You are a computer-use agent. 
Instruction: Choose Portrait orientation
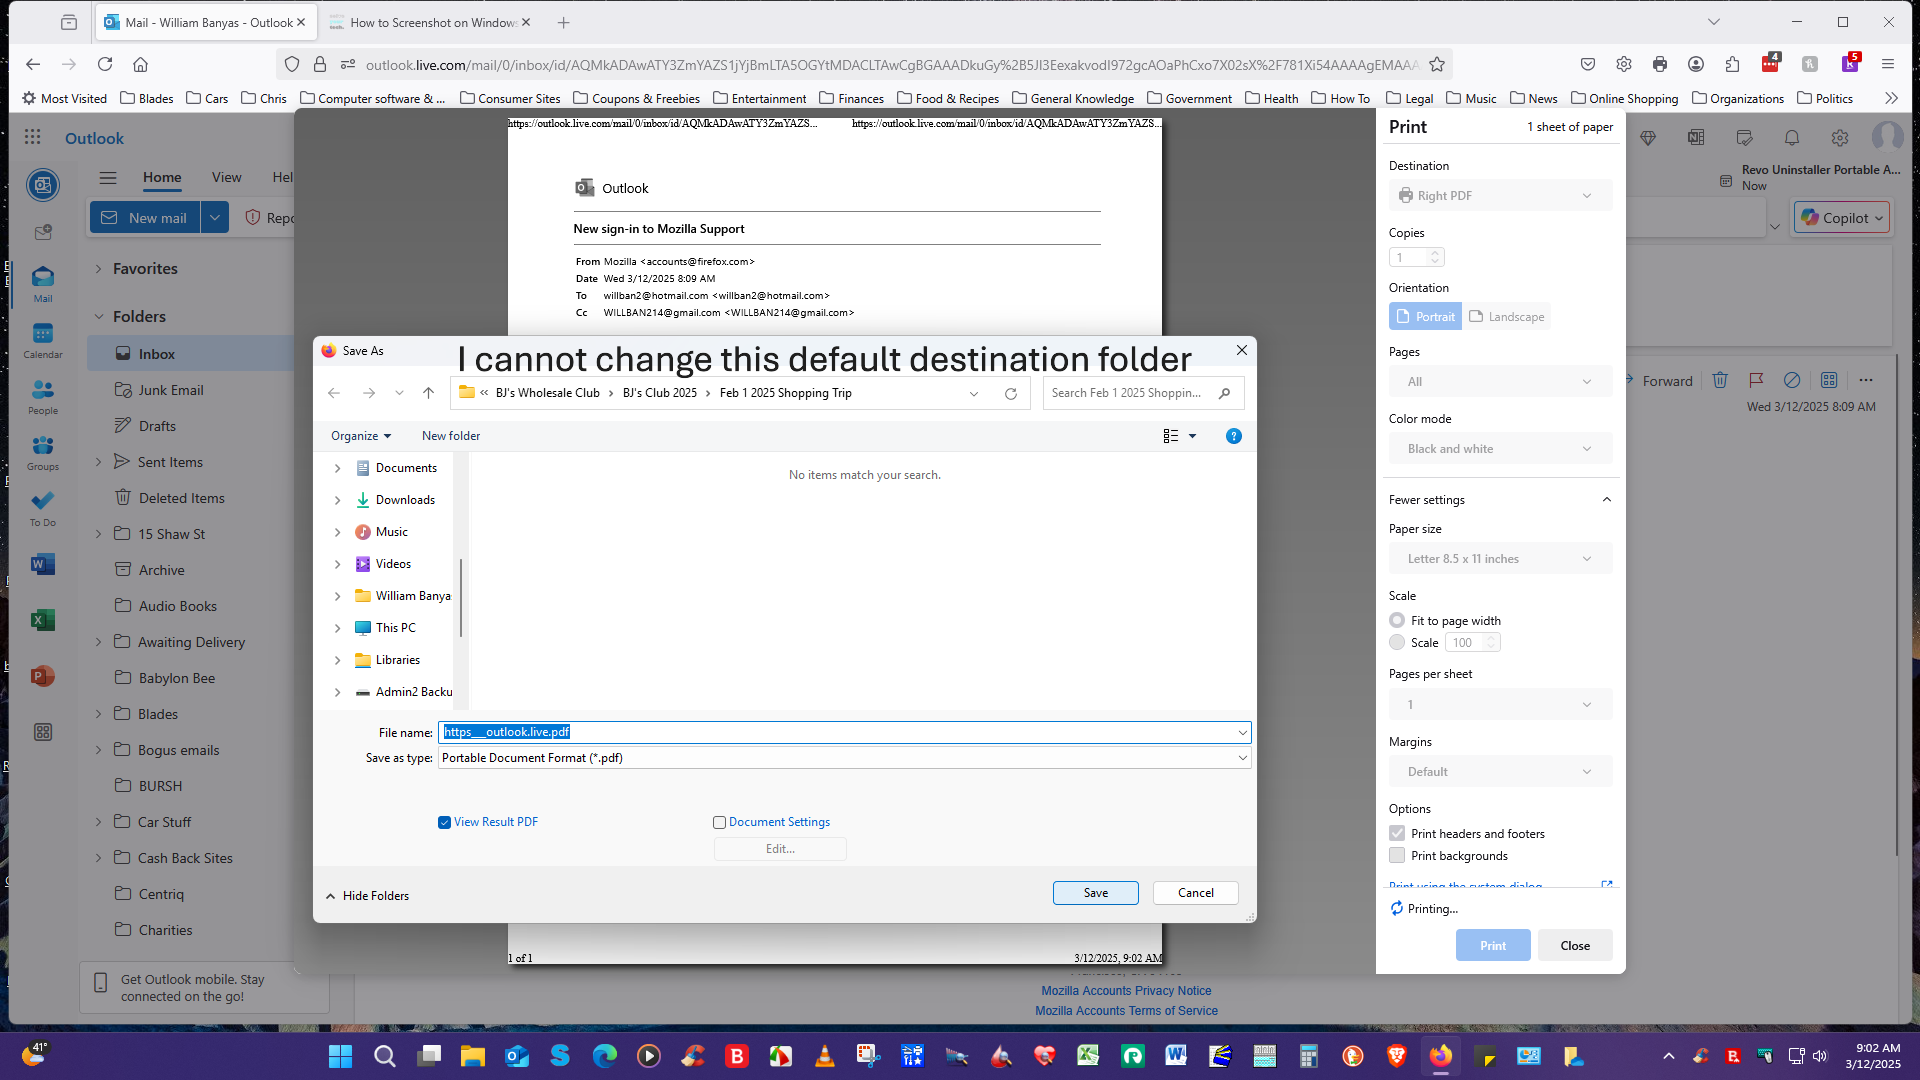(x=1426, y=317)
